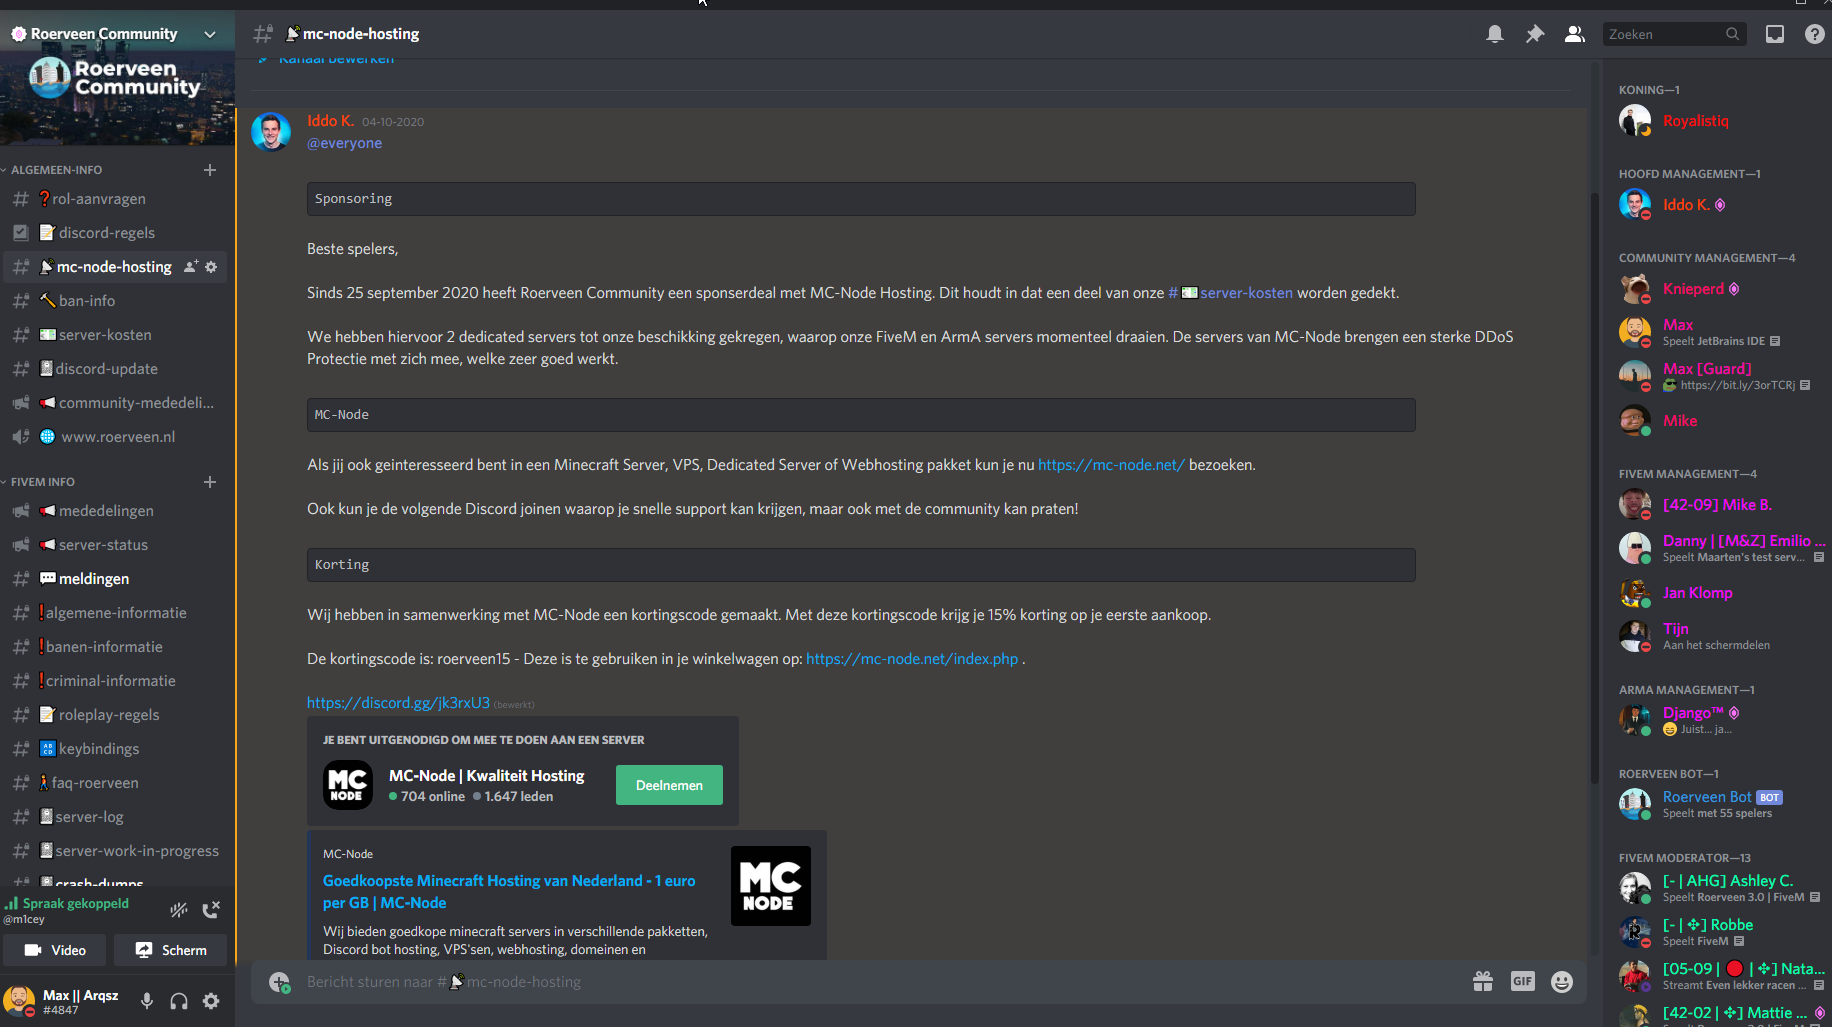Viewport: 1832px width, 1027px height.
Task: Toggle deafen with headphones icon
Action: 179,1001
